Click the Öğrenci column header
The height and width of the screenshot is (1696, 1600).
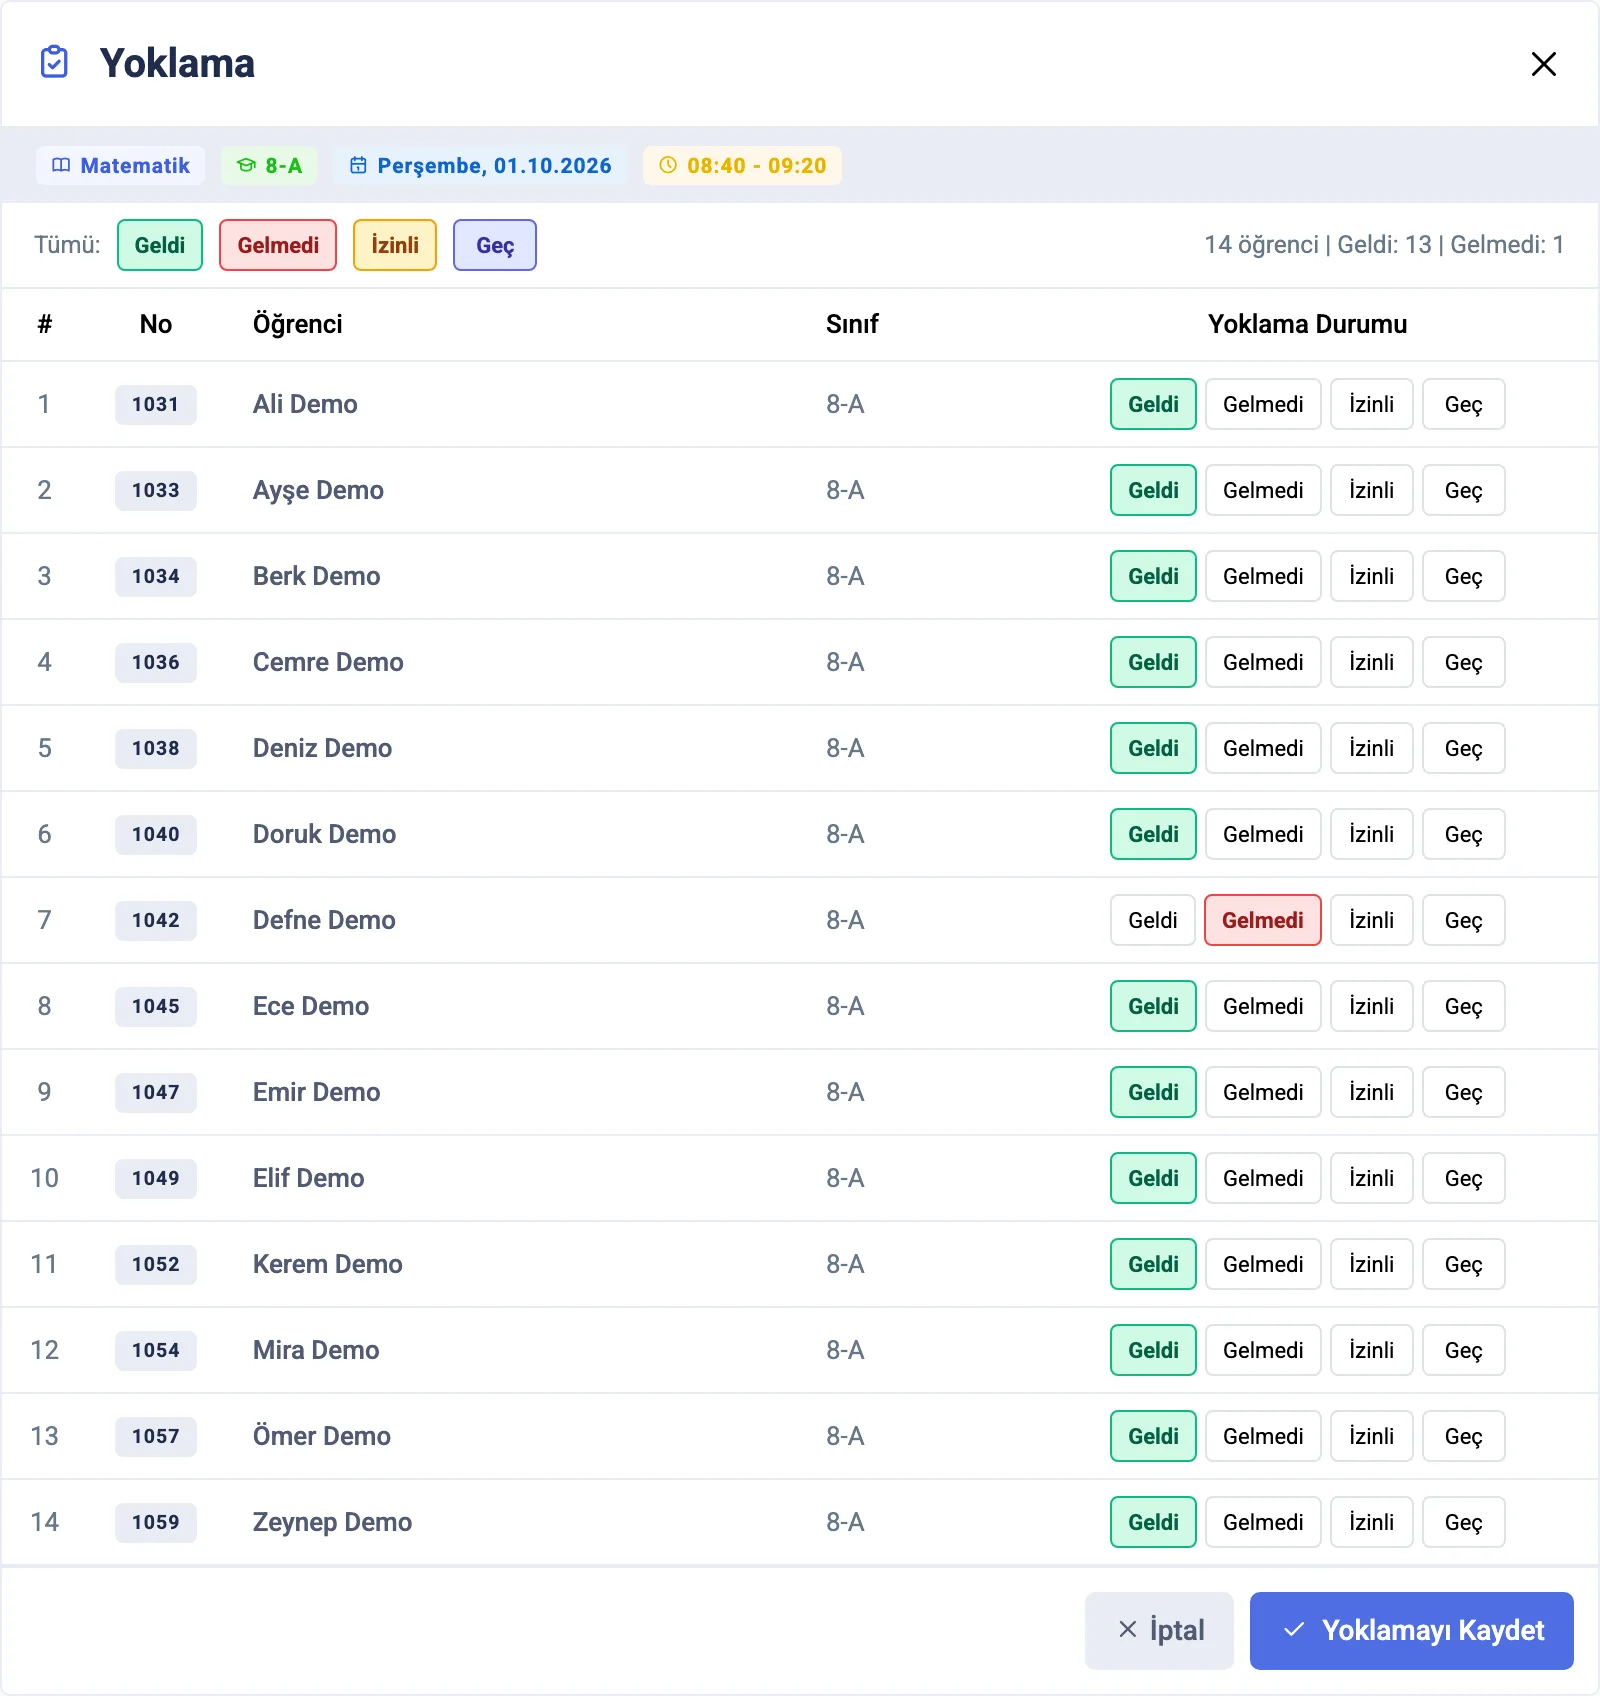297,324
